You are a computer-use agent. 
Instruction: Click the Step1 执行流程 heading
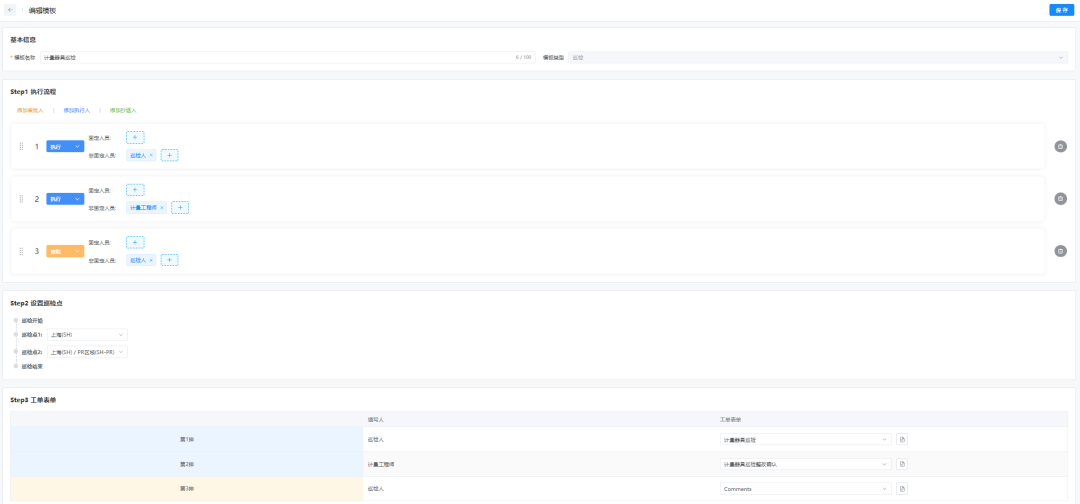click(34, 92)
